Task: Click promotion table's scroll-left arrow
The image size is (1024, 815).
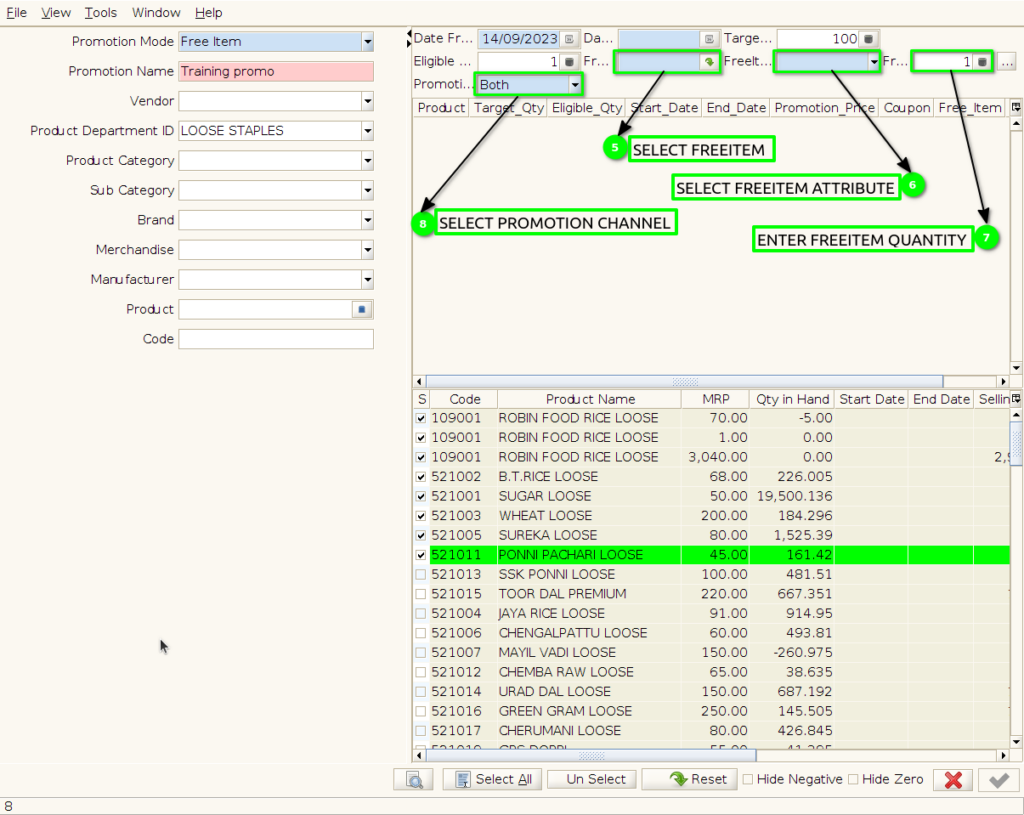Action: 419,381
